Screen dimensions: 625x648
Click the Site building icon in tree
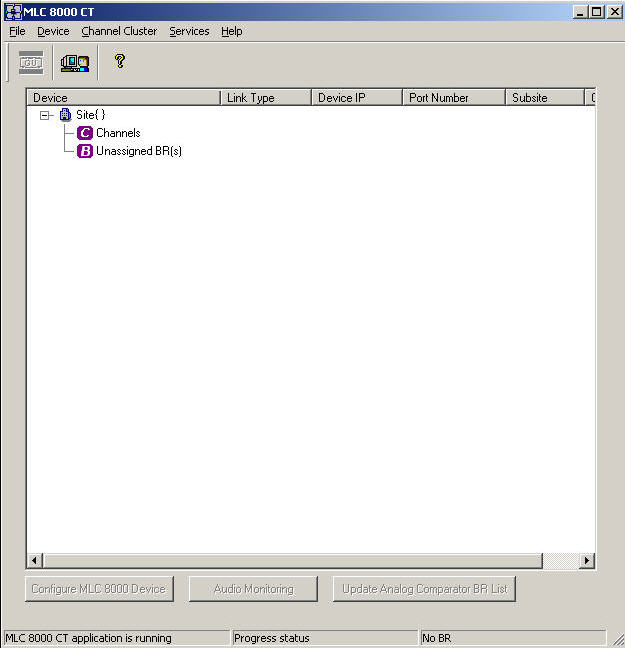pos(66,115)
